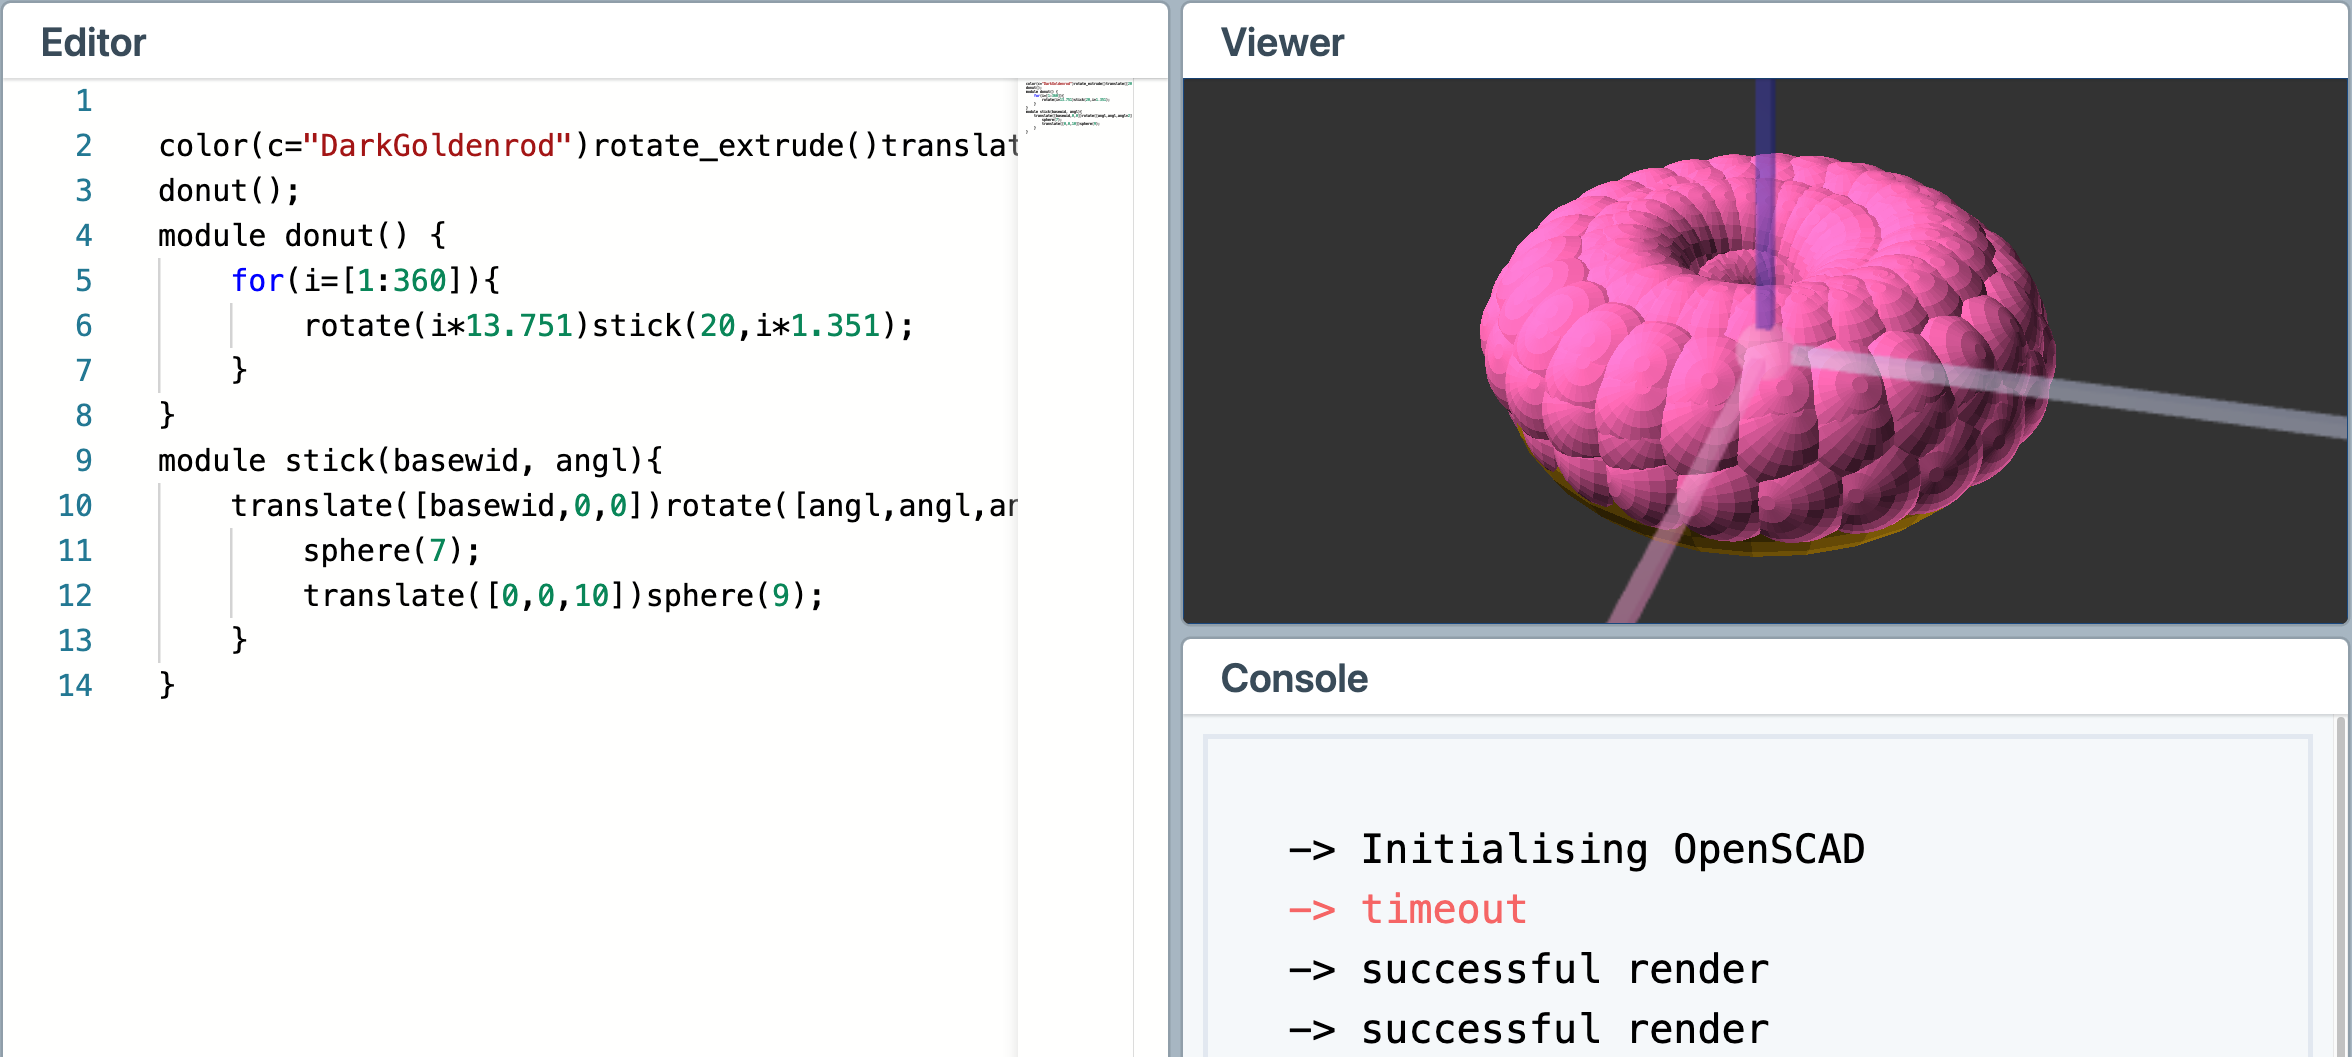
Task: Click line number 14 in the gutter
Action: pos(75,686)
